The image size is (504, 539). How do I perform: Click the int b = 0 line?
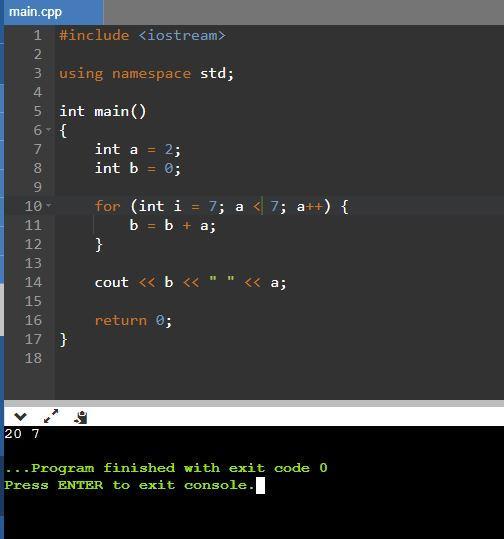138,168
